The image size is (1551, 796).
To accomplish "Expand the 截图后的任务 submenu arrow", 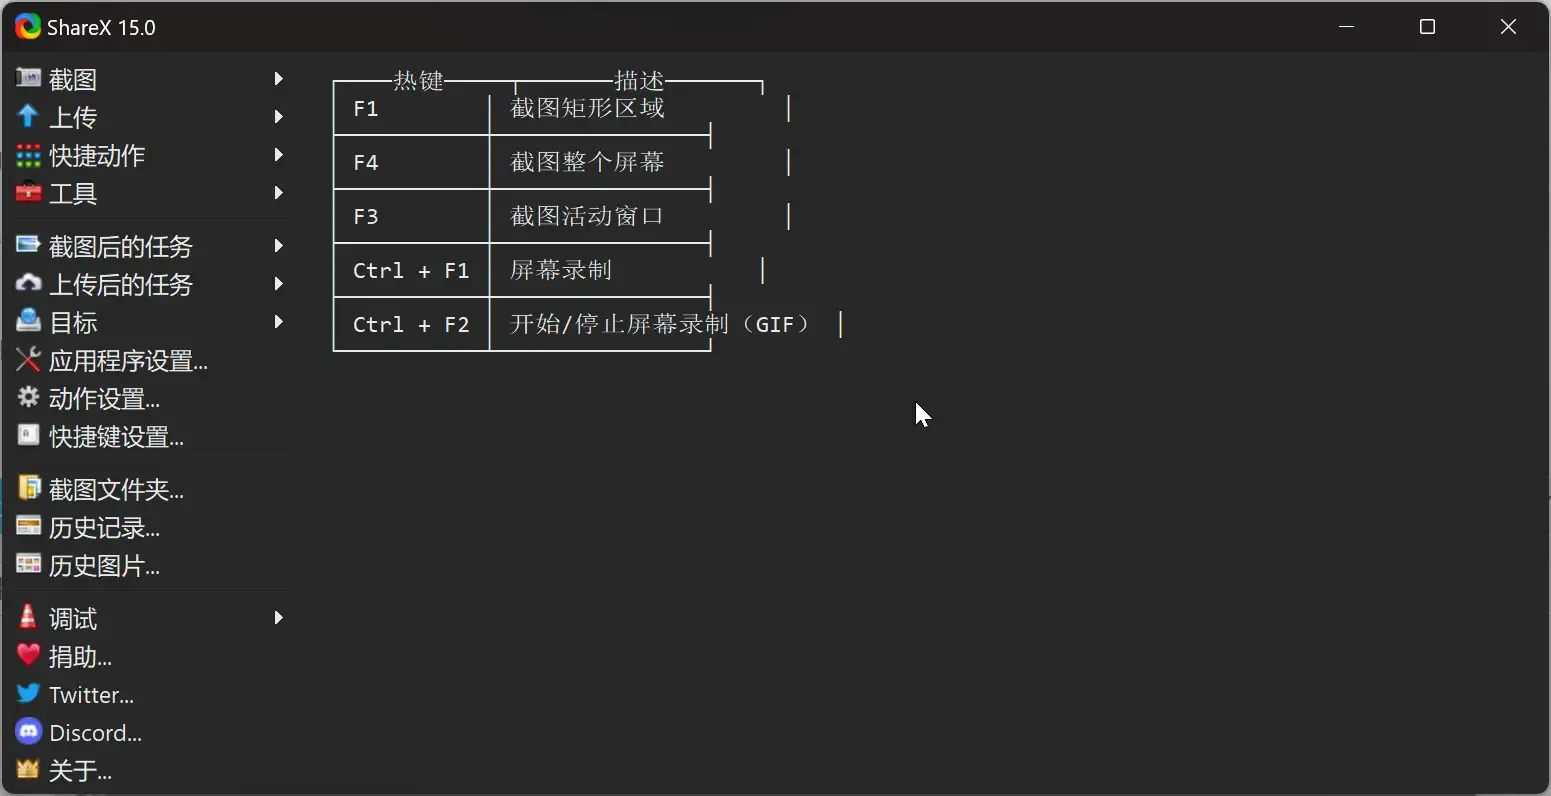I will (279, 246).
